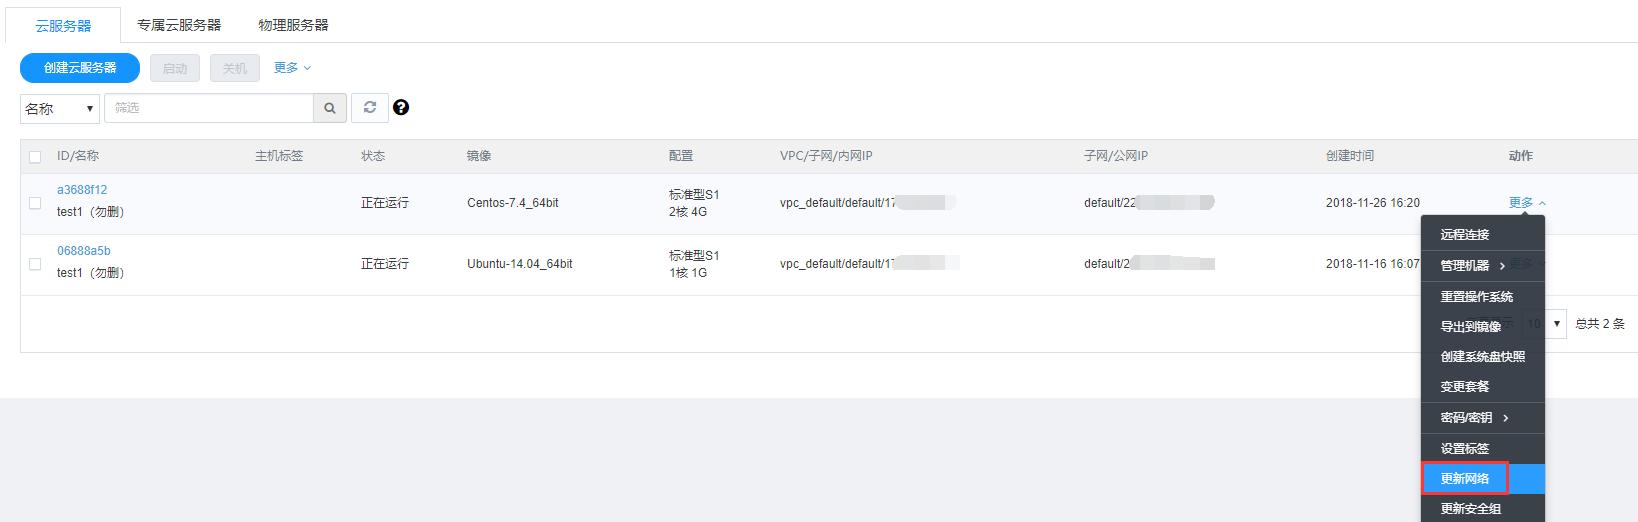Viewport: 1638px width, 522px height.
Task: Click creation time 2018-11-16 16:07
Action: (1373, 264)
